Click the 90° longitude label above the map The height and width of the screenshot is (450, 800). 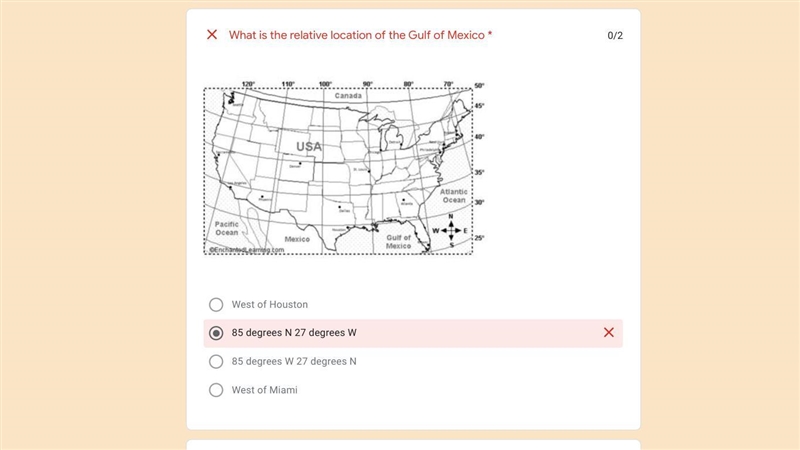tap(368, 84)
